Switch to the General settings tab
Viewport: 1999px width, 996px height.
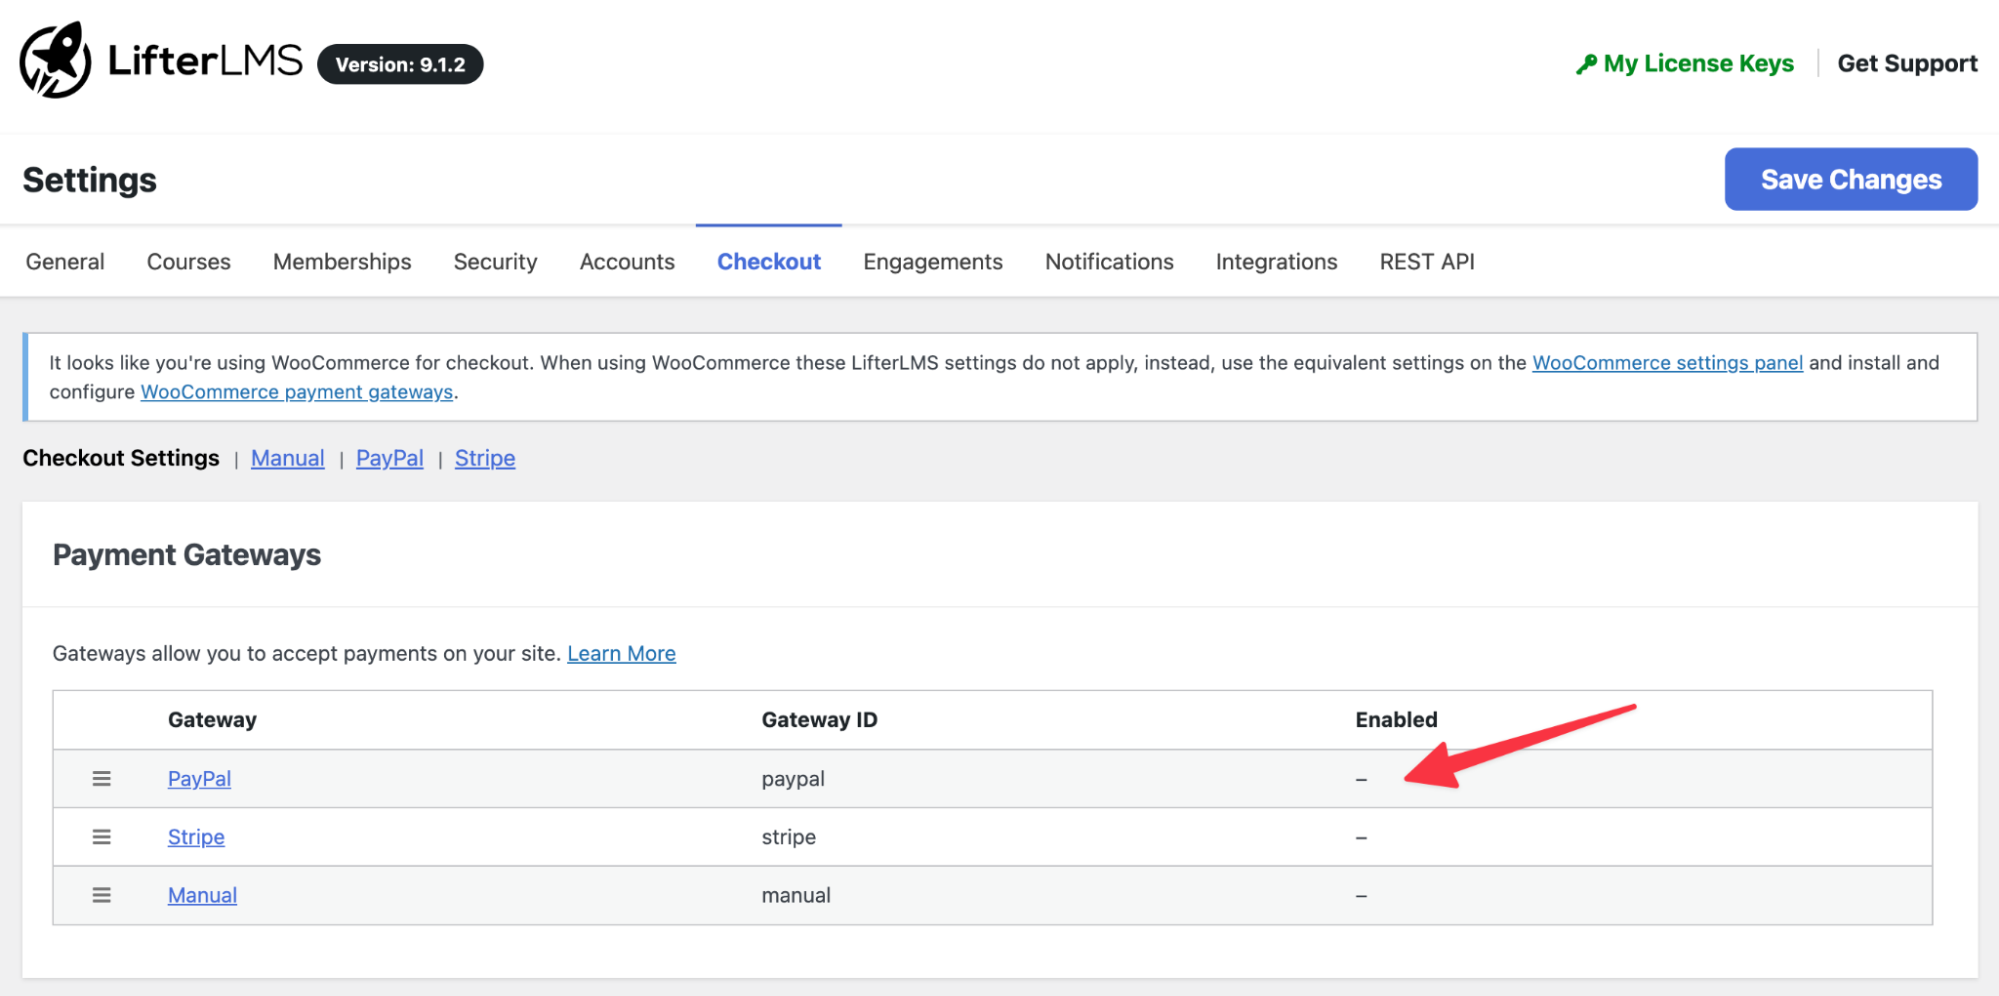point(65,262)
